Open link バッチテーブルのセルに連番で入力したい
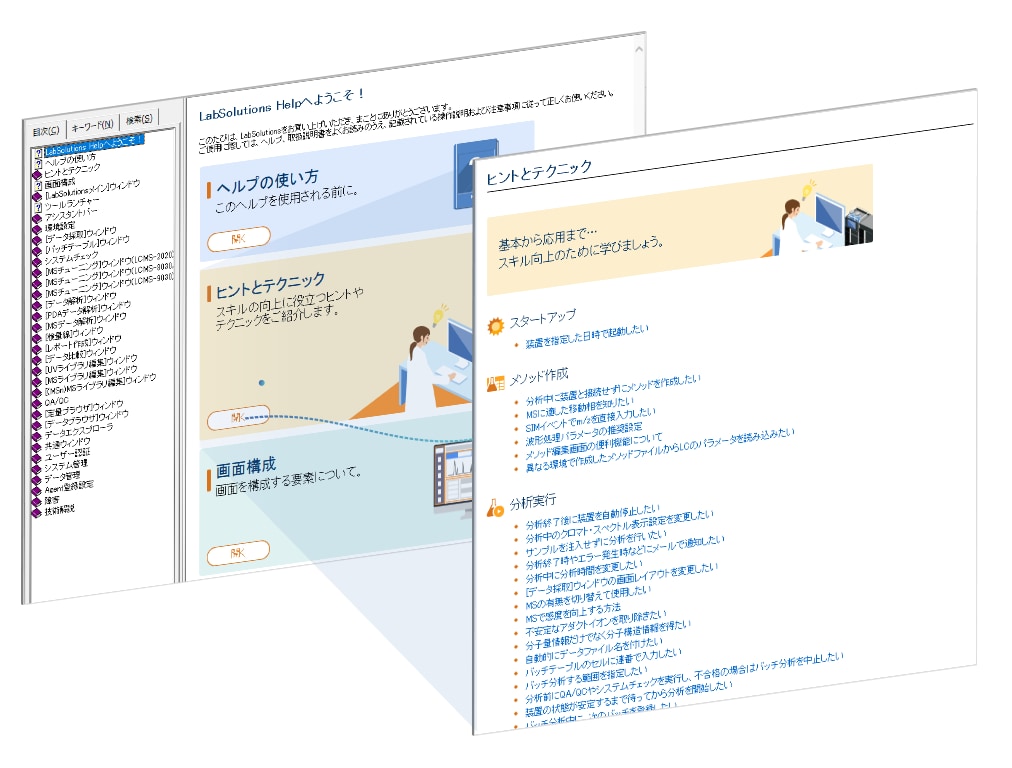The image size is (1012, 768). pos(603,663)
